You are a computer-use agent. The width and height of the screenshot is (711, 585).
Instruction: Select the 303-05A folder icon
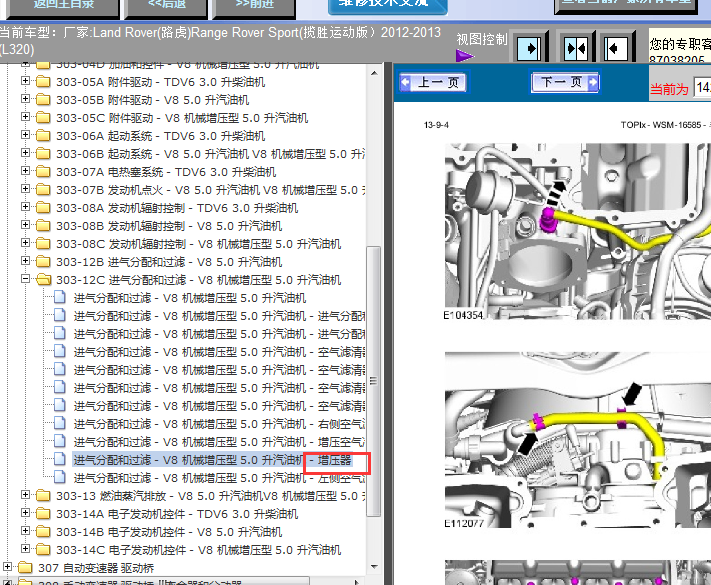tap(43, 82)
